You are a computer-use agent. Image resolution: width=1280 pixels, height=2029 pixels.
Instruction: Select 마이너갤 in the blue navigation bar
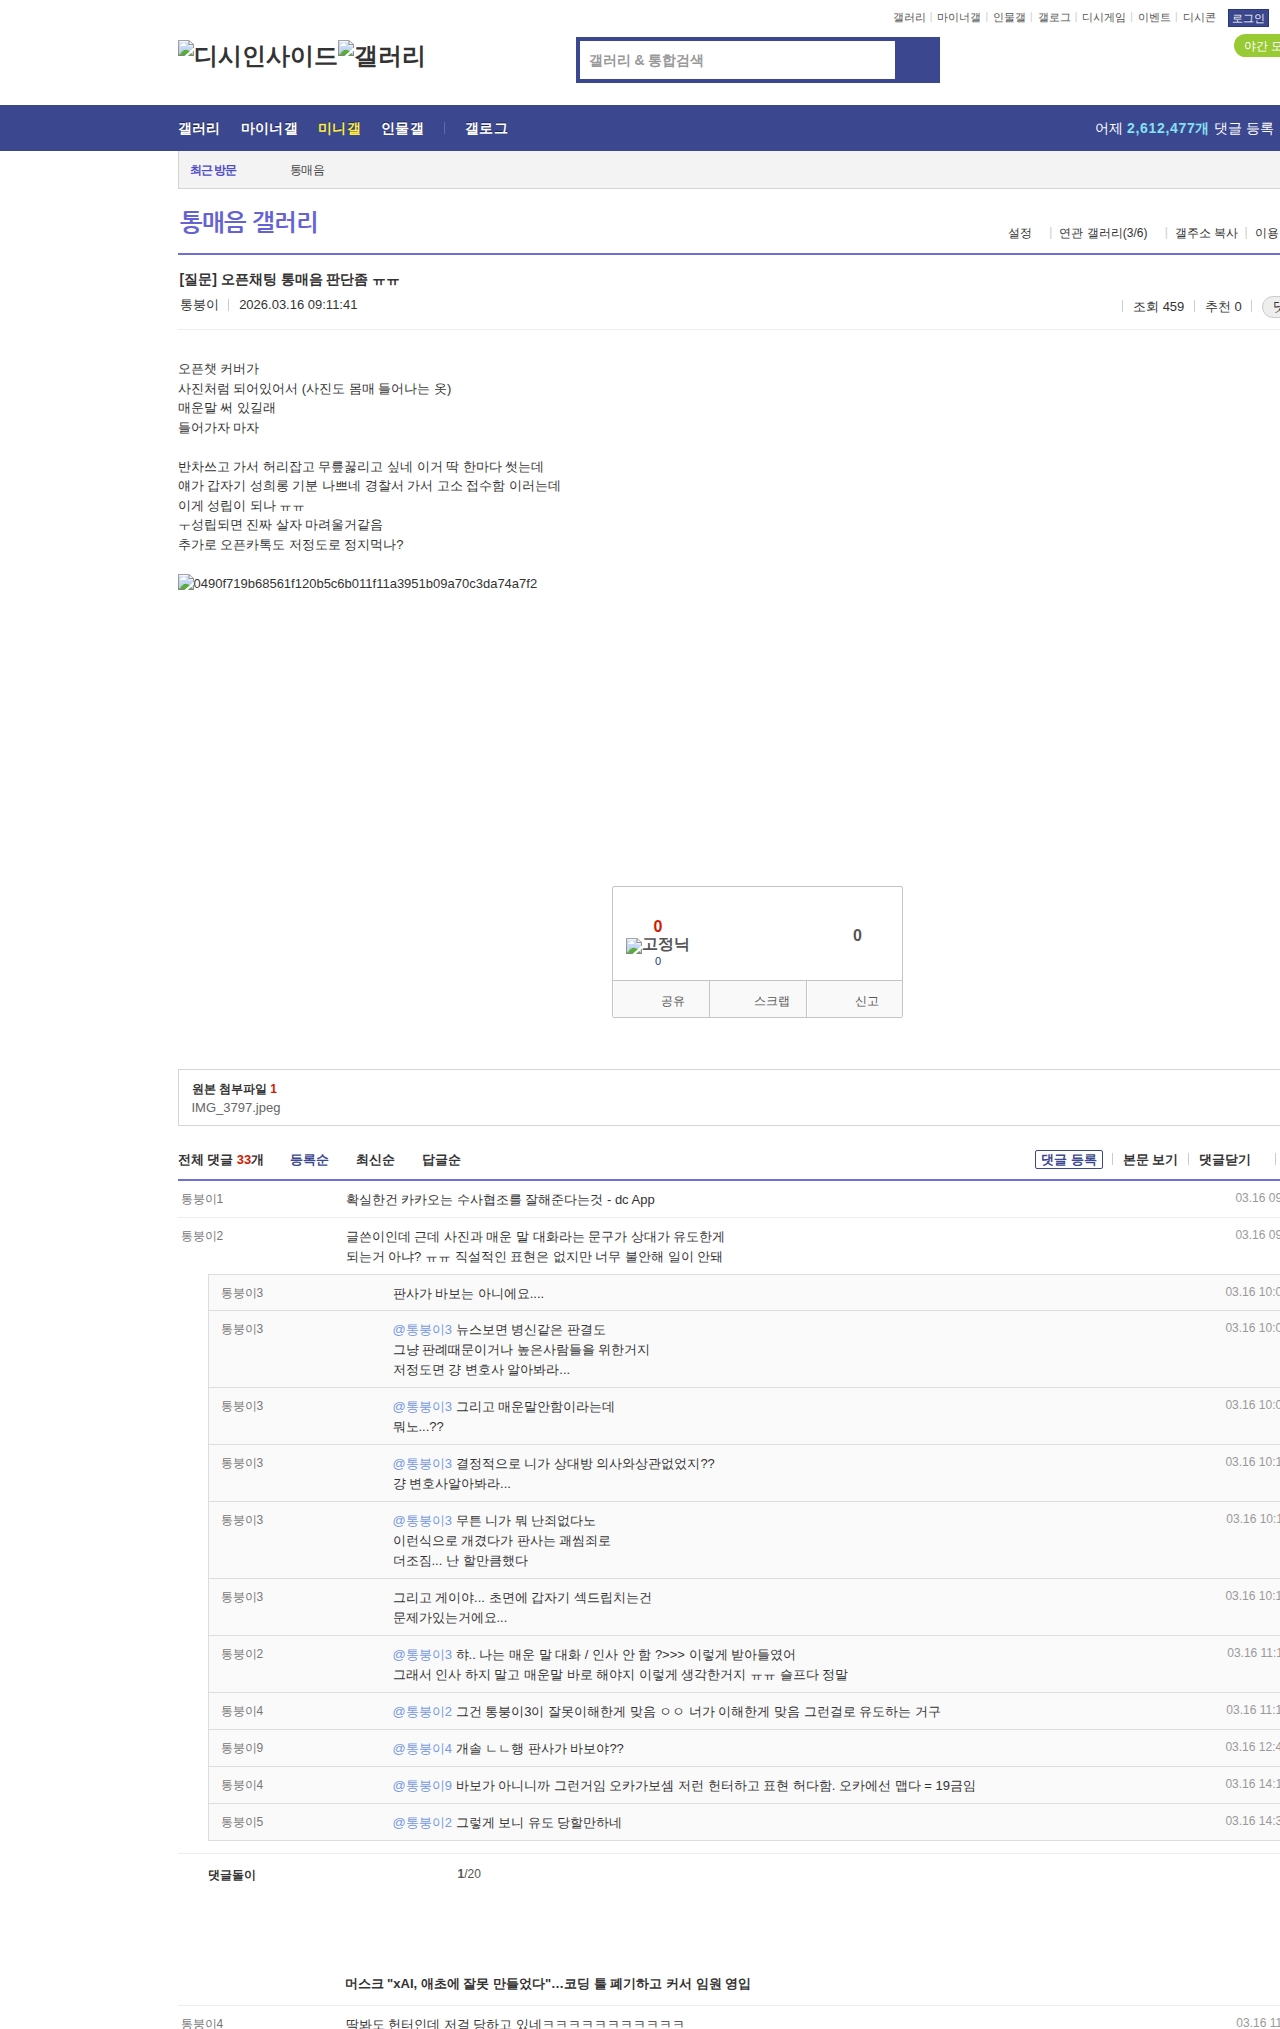click(269, 129)
